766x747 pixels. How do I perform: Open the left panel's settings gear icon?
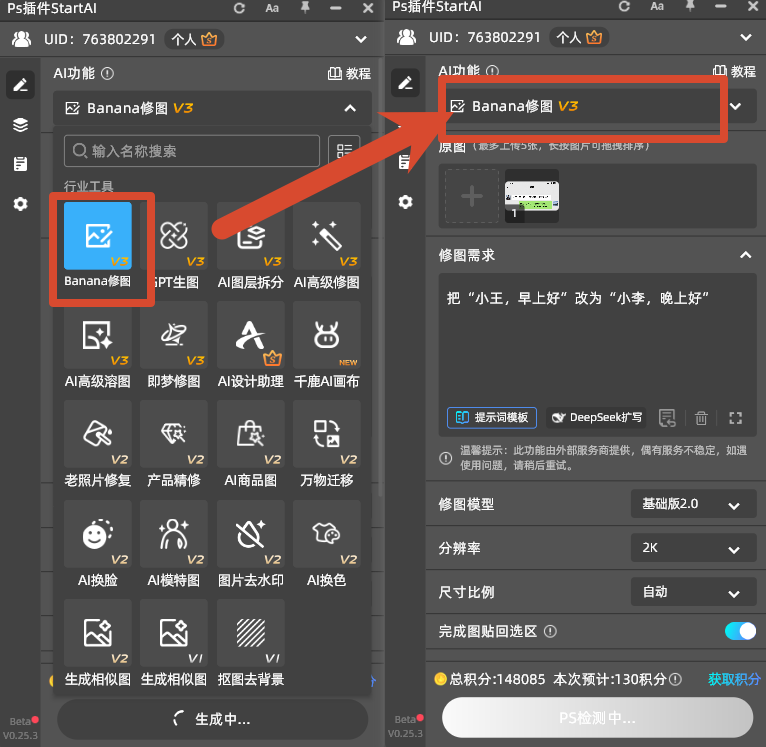point(20,204)
